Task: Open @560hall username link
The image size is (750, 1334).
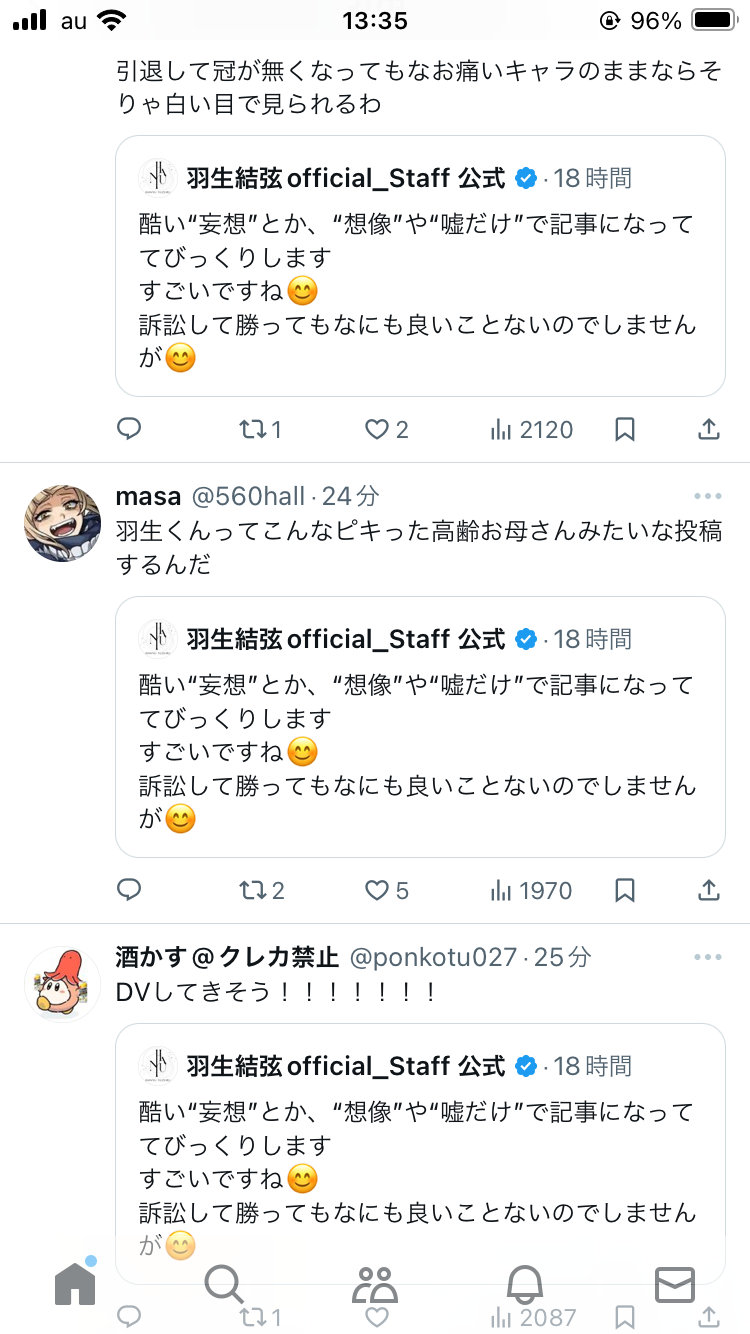Action: coord(249,496)
